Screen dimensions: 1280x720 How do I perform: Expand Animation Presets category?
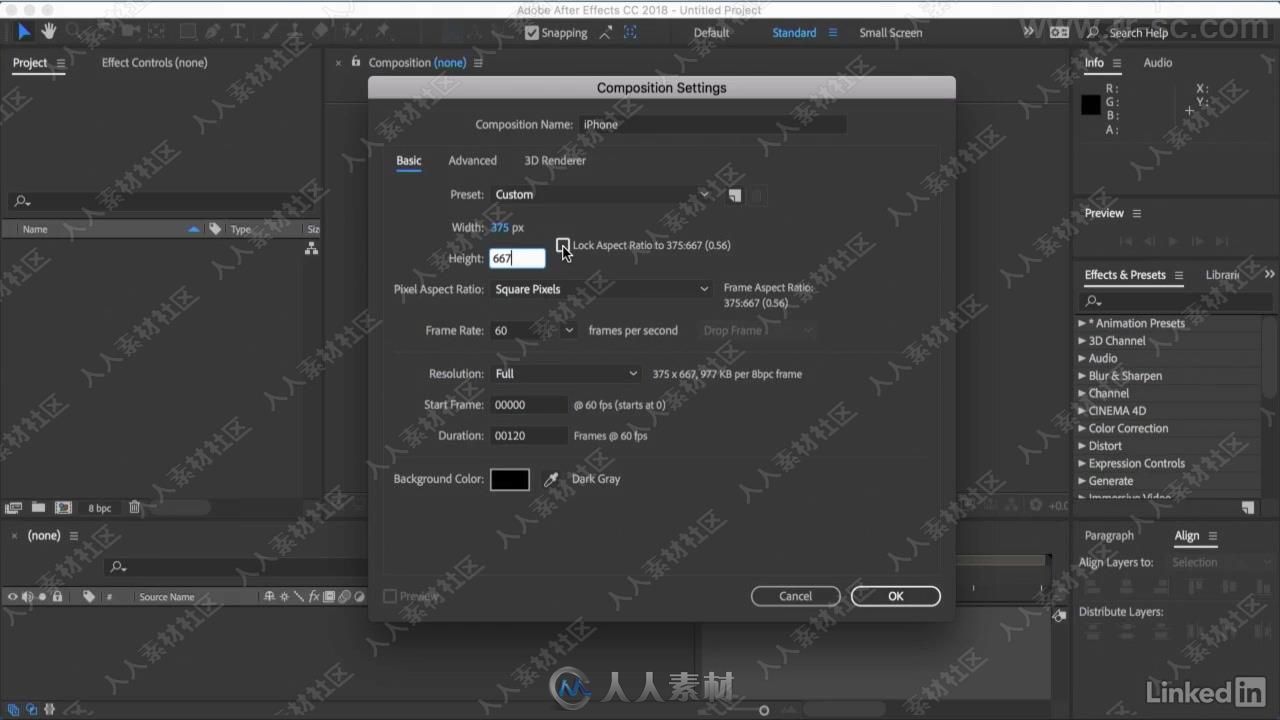(x=1082, y=323)
